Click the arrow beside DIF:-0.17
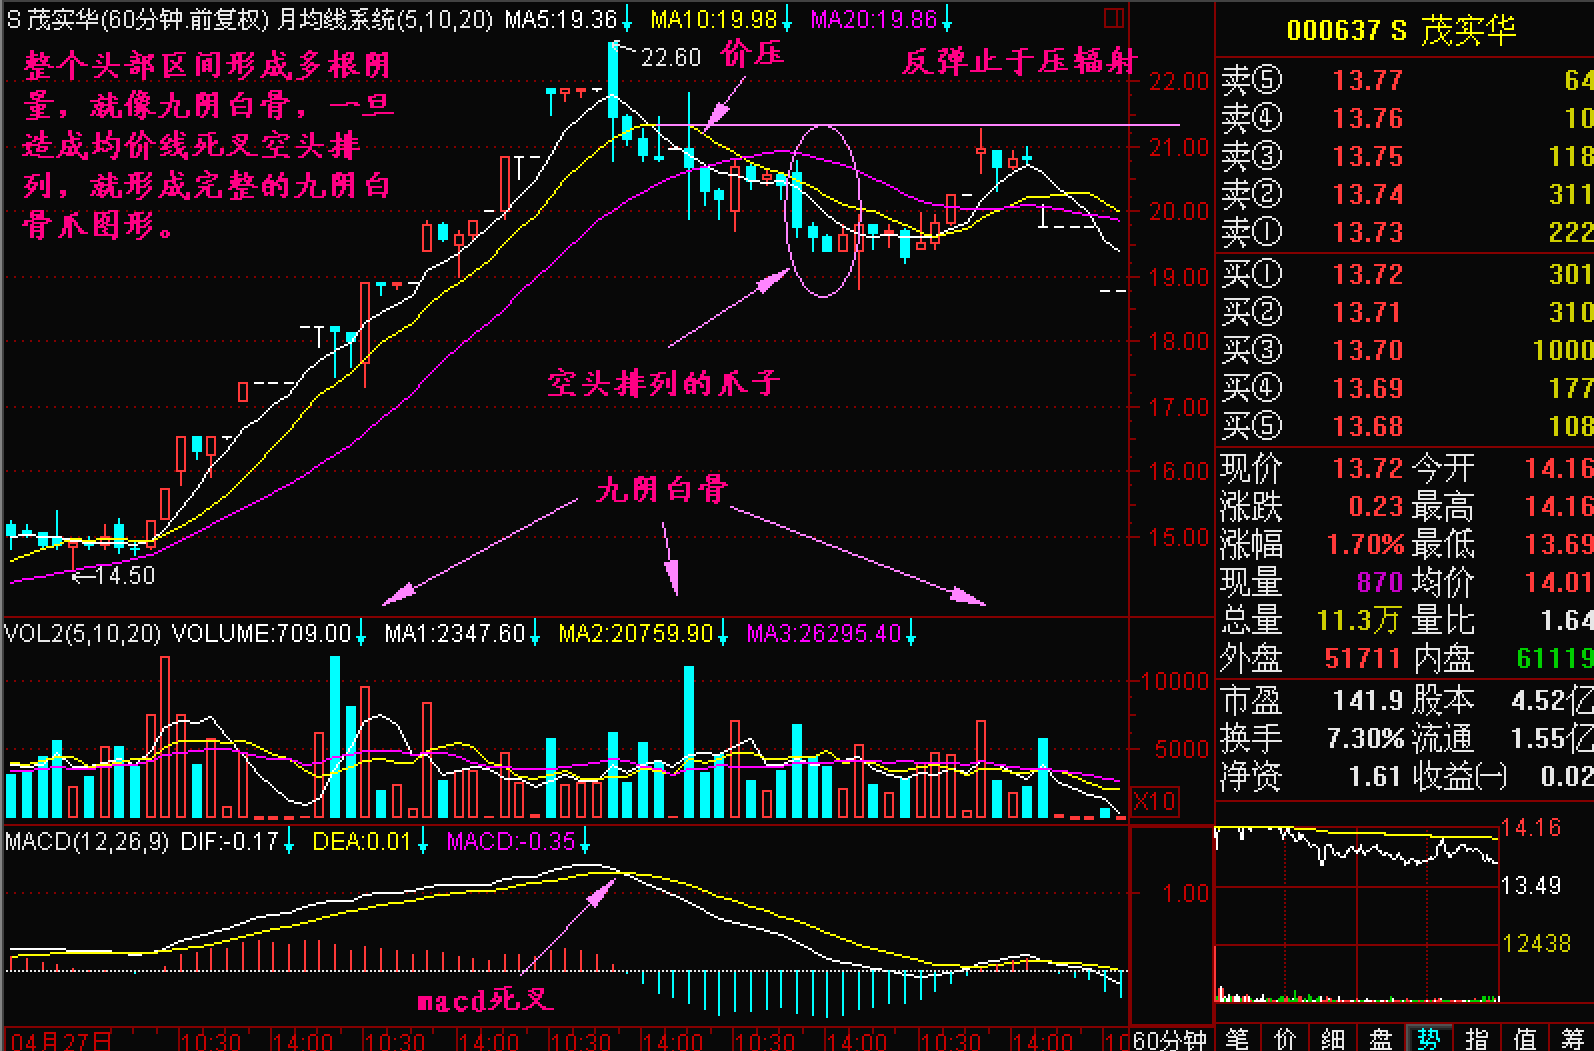The width and height of the screenshot is (1594, 1051). [x=289, y=842]
